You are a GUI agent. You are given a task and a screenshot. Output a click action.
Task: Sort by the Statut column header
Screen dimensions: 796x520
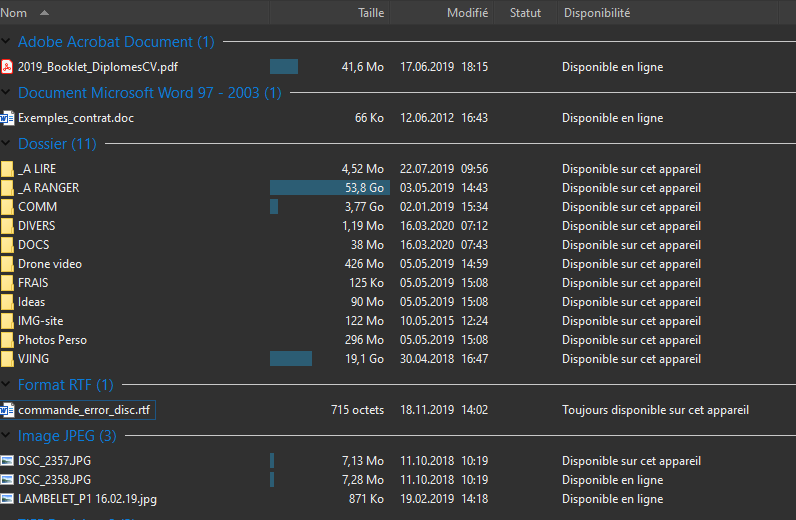point(525,13)
